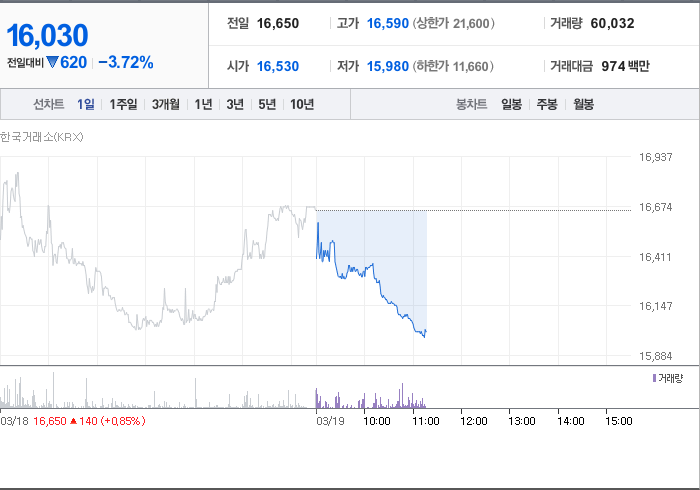Click the red 16,650 previous close text
Screen dimensions: 700x490
pyautogui.click(x=50, y=421)
